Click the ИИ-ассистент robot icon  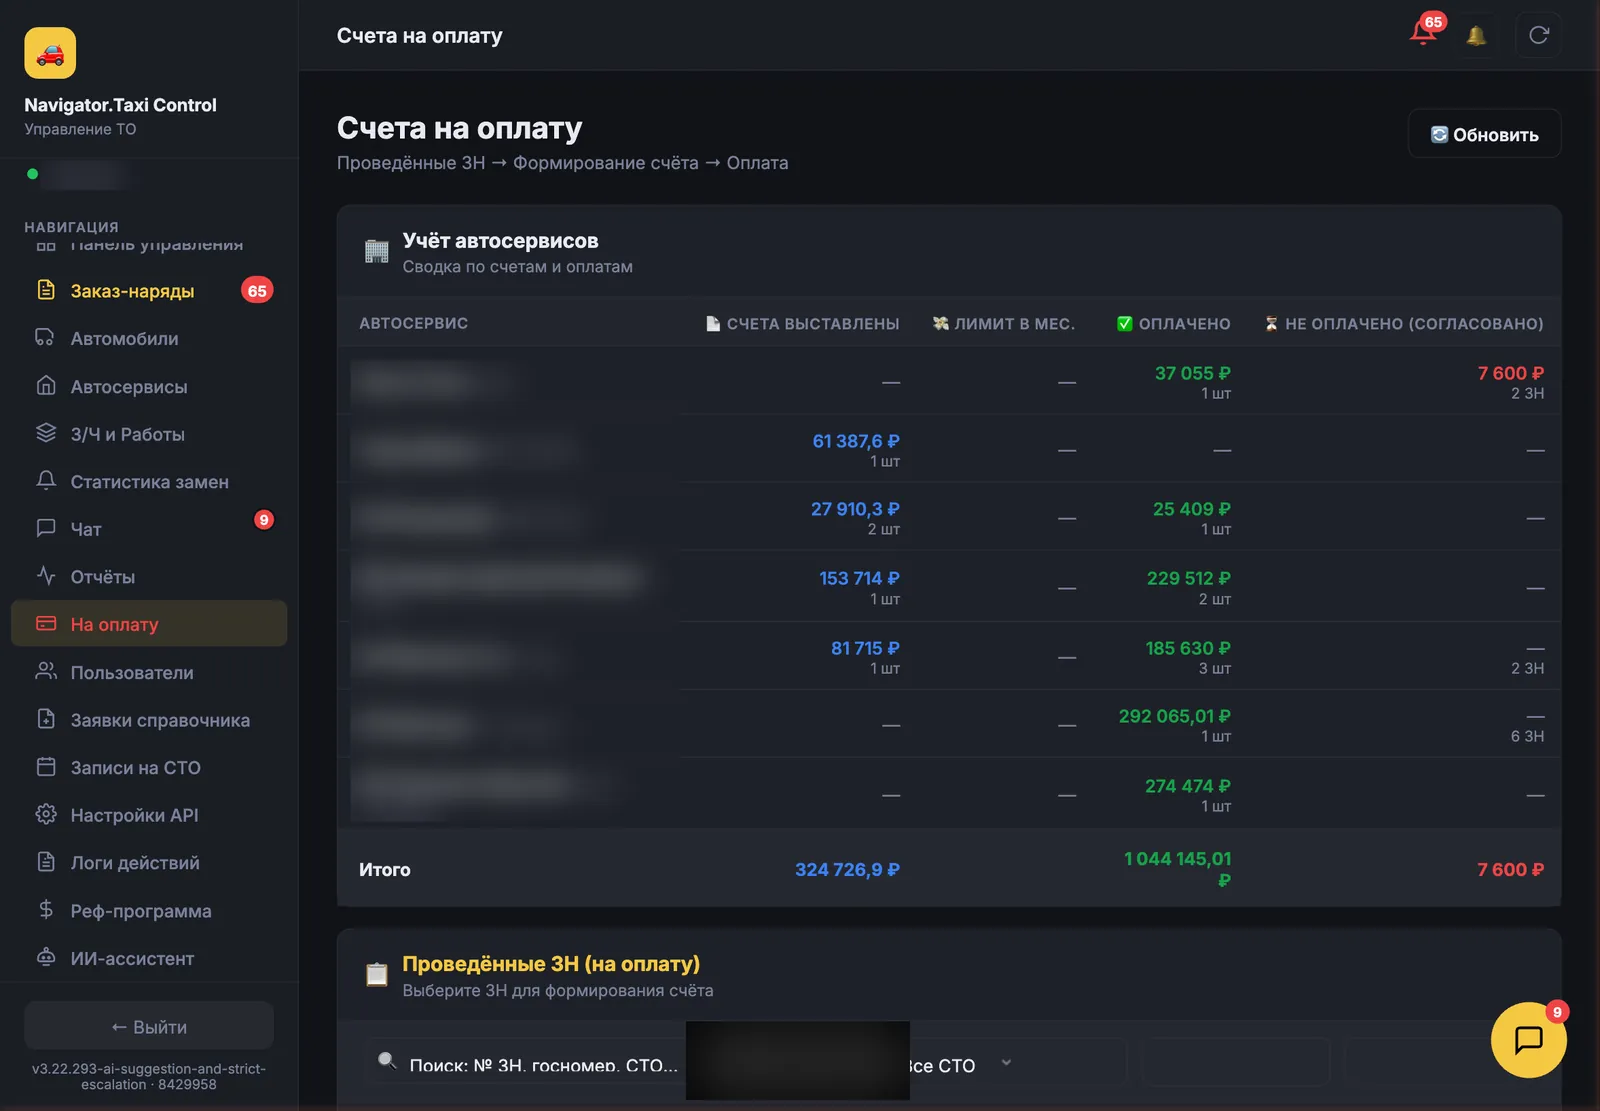click(x=46, y=957)
